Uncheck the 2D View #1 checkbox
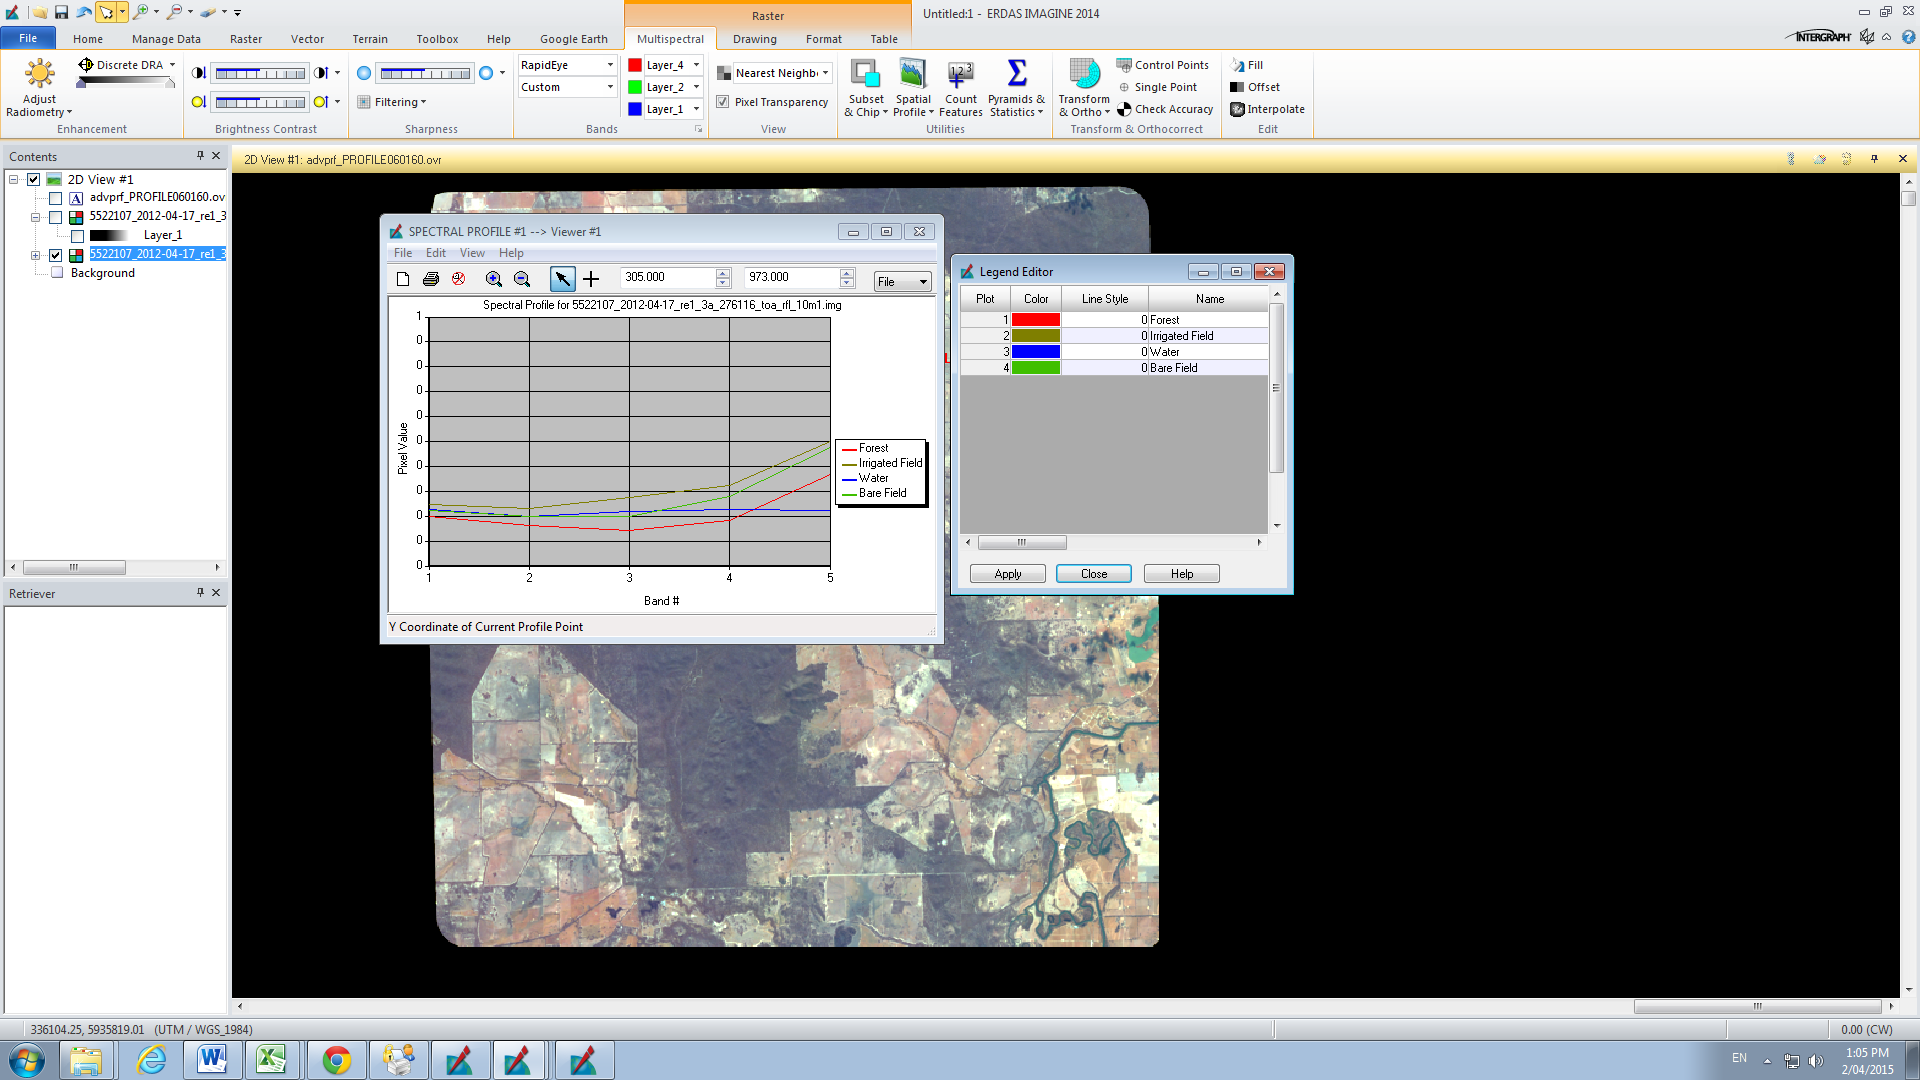 [34, 180]
